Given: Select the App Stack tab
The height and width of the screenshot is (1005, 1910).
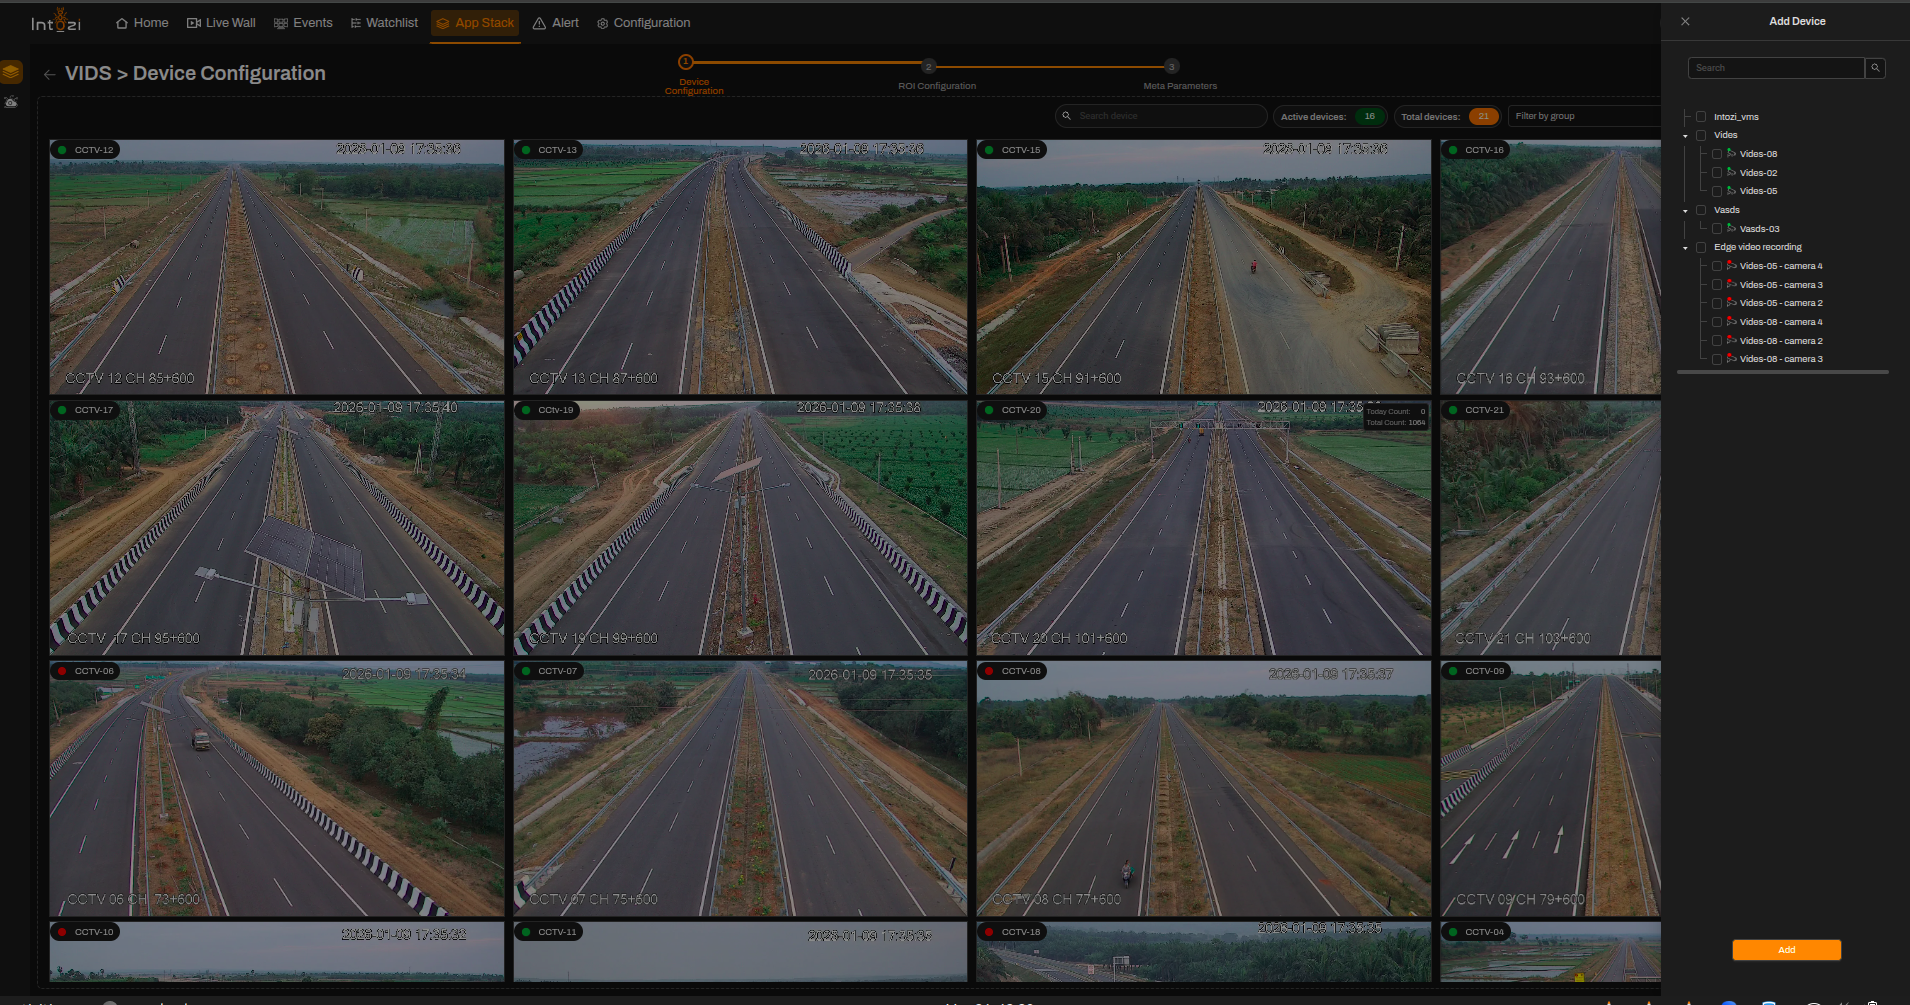Looking at the screenshot, I should (475, 23).
